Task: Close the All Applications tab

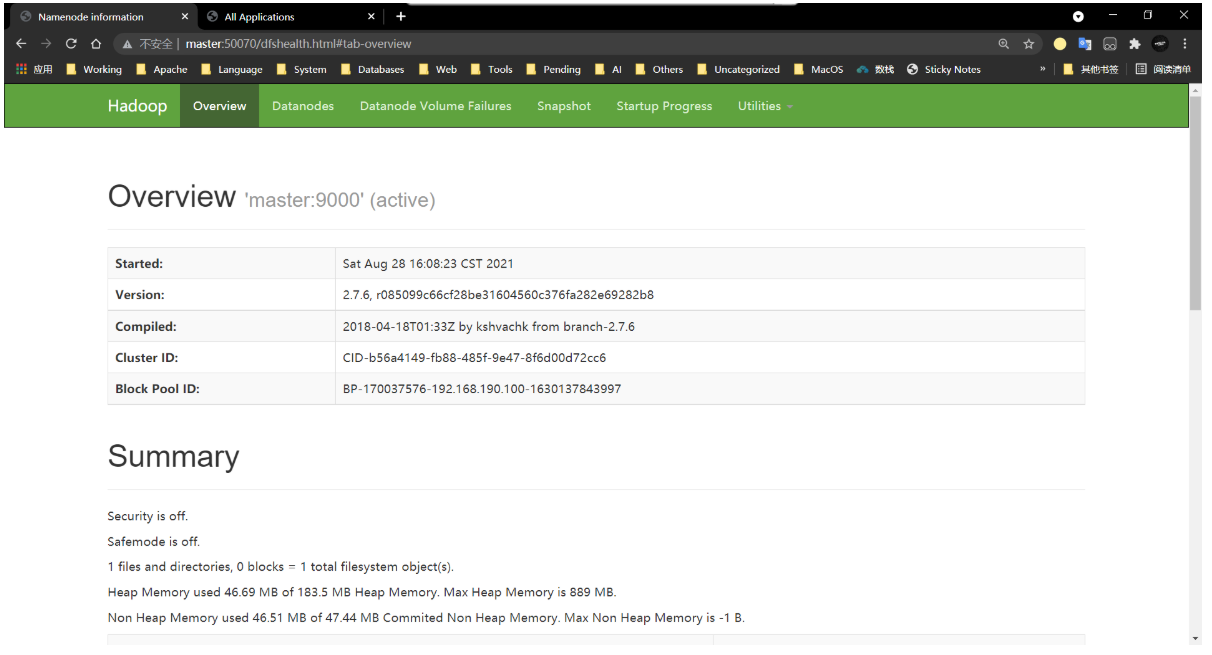Action: 371,17
